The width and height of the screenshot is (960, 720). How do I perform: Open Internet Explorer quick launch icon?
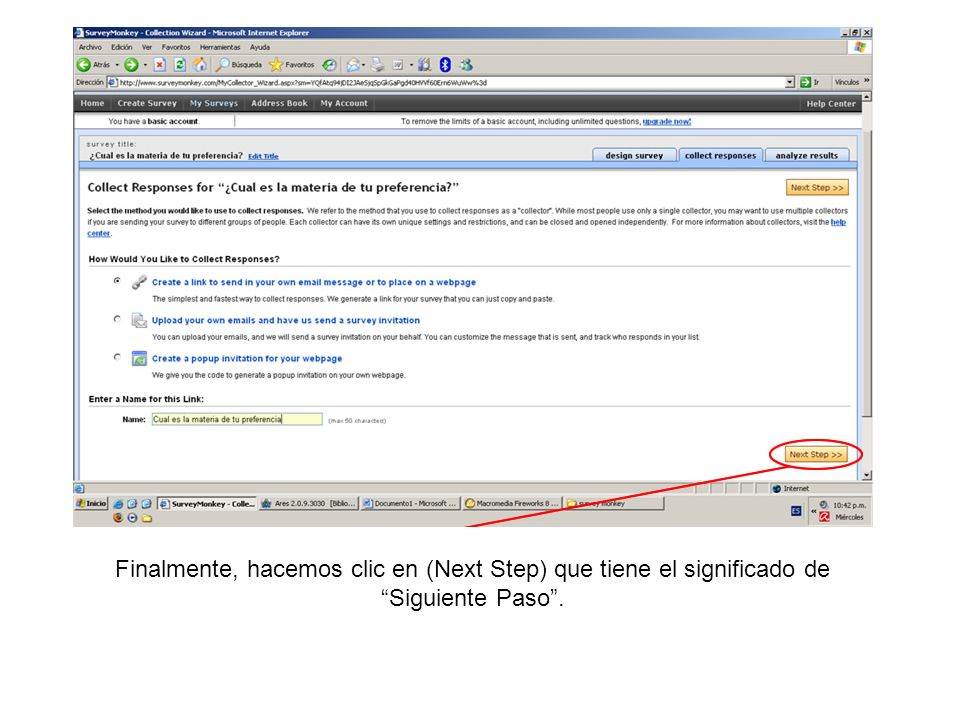(x=118, y=504)
